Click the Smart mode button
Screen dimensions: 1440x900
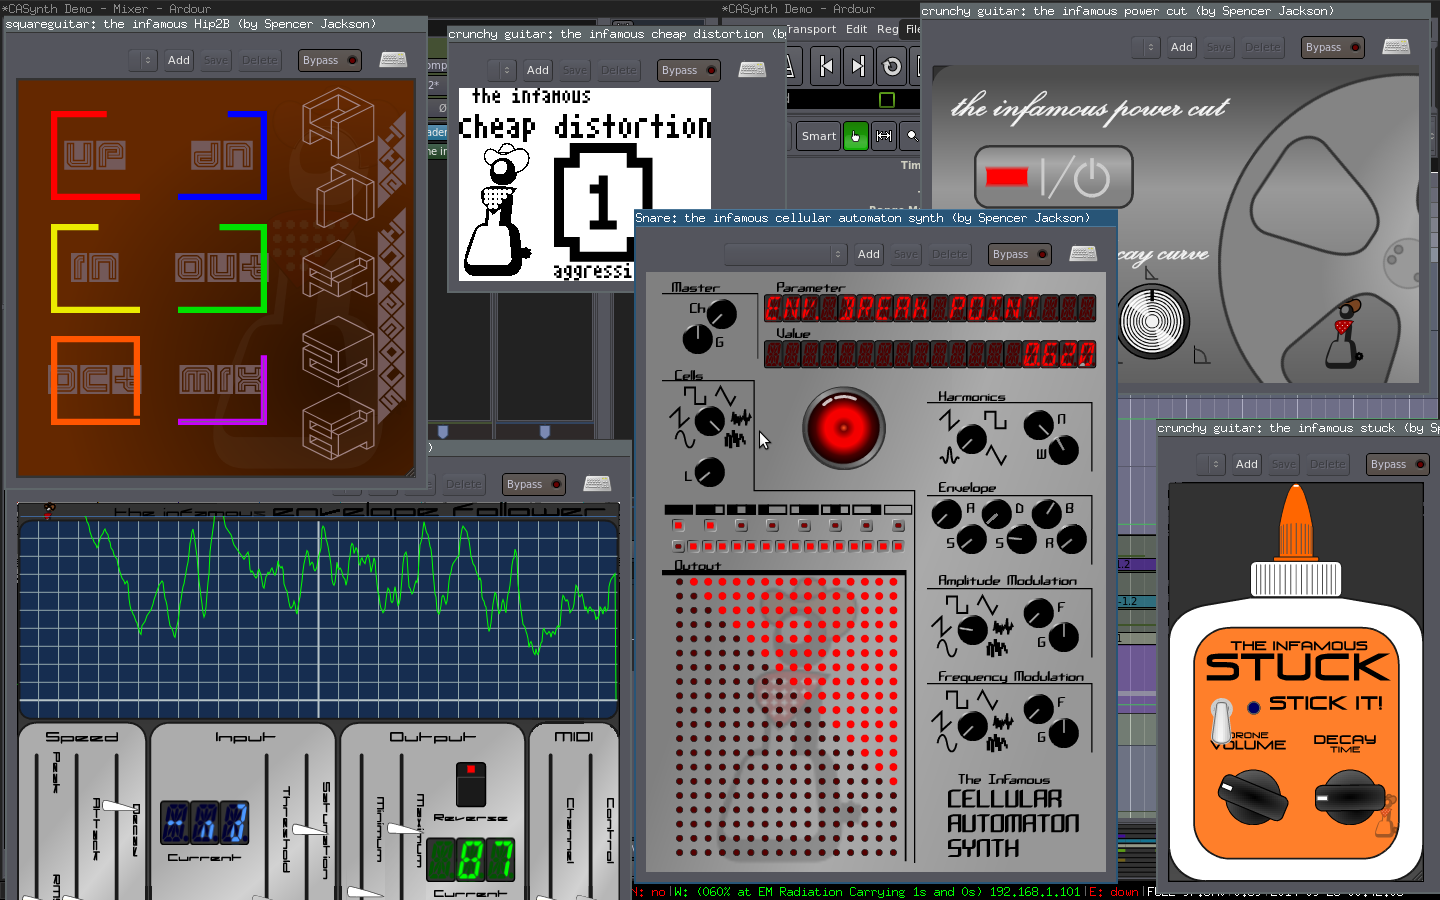[818, 136]
